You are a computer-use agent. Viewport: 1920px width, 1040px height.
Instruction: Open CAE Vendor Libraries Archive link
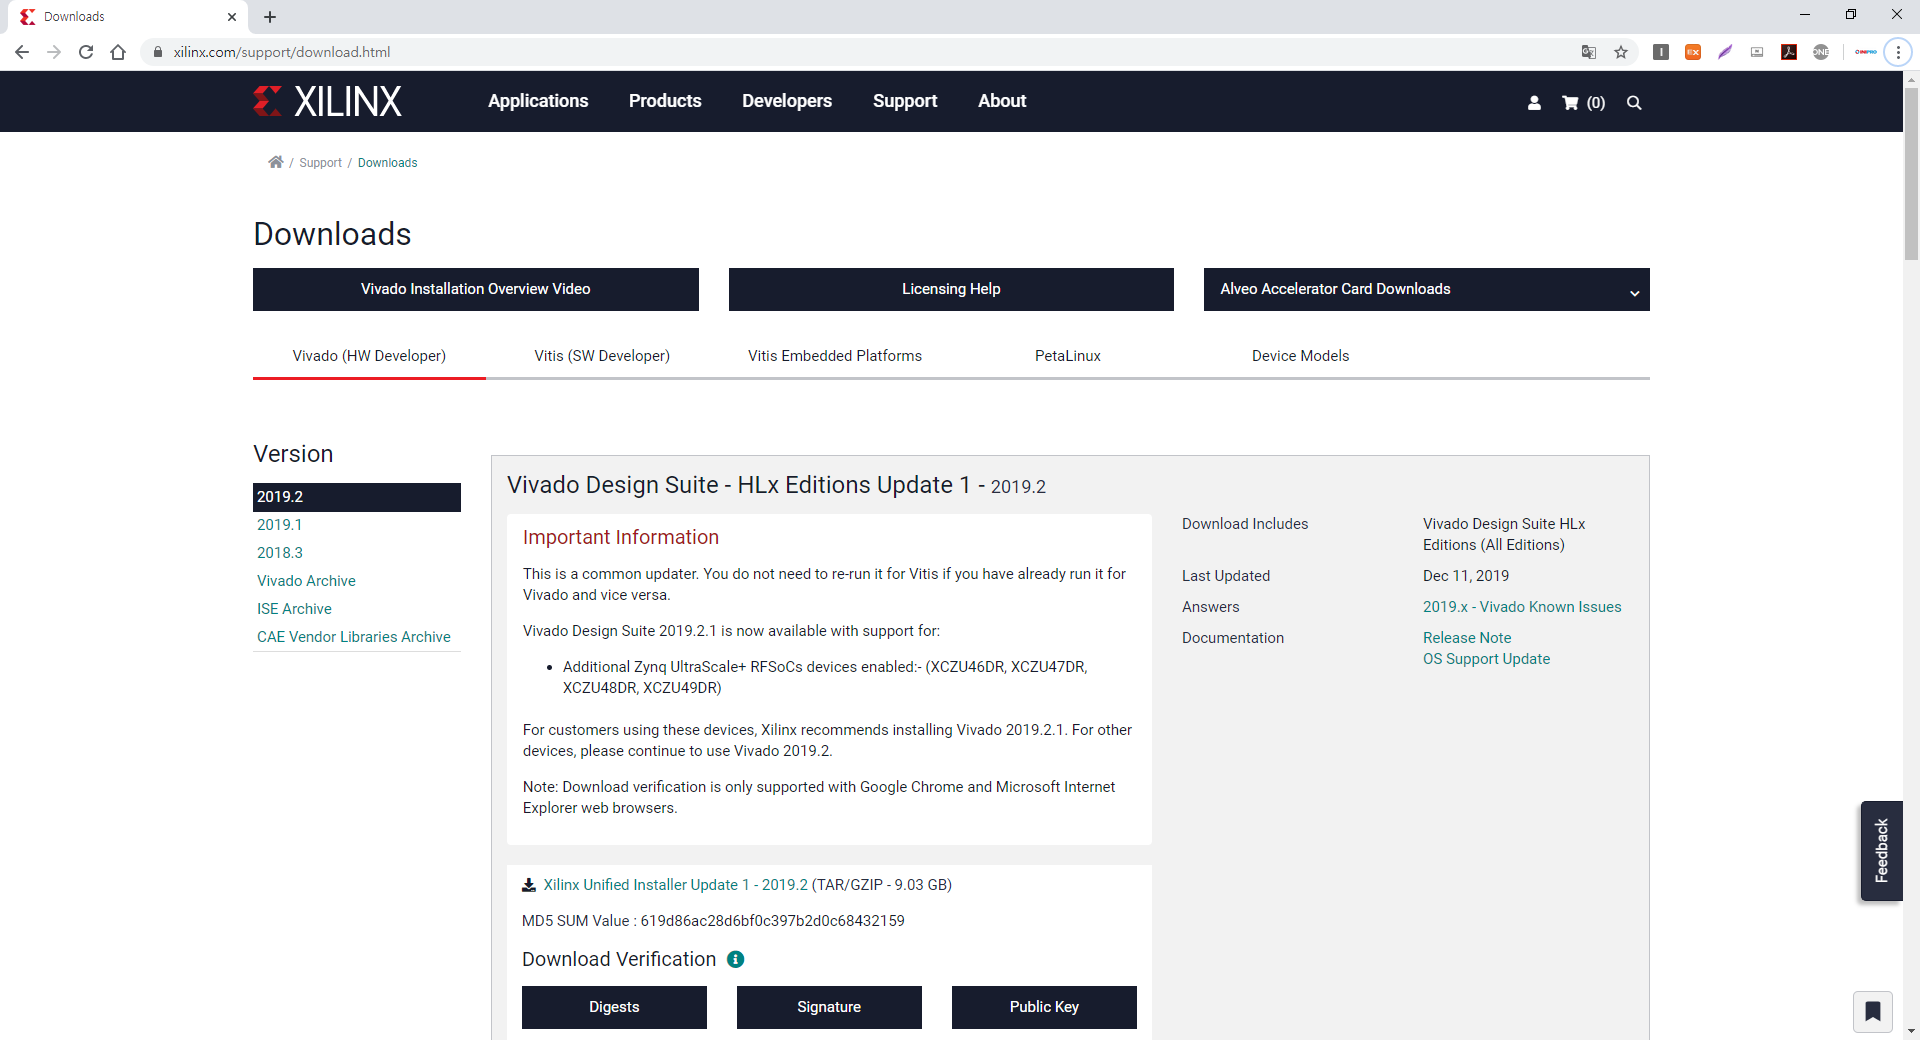coord(354,637)
